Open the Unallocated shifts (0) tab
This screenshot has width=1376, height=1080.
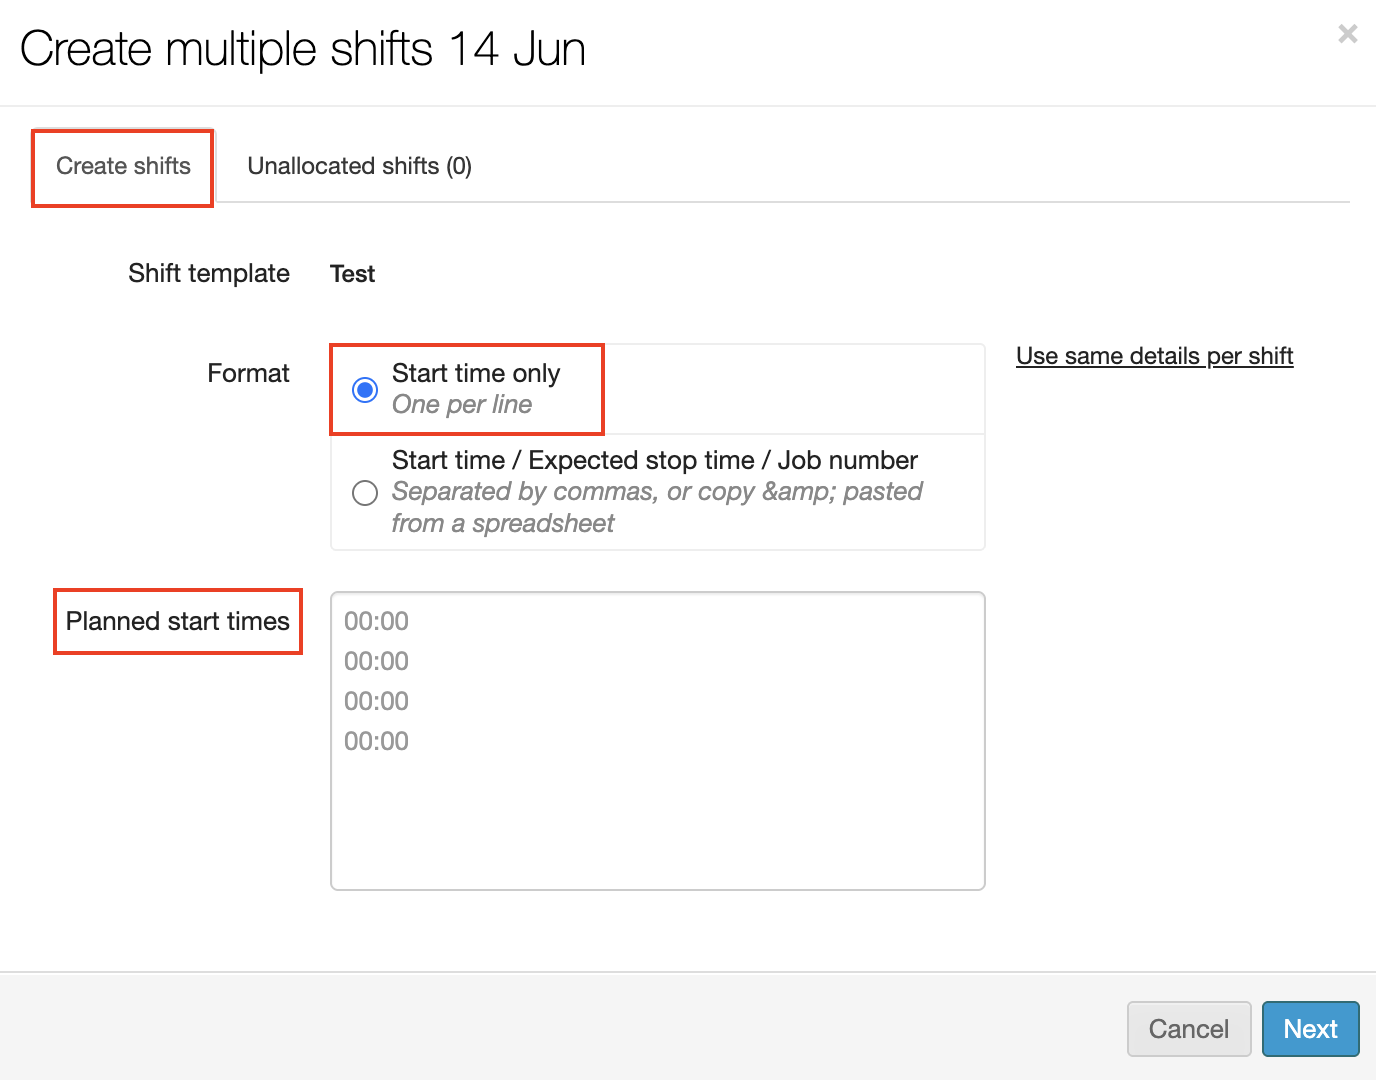(x=359, y=166)
